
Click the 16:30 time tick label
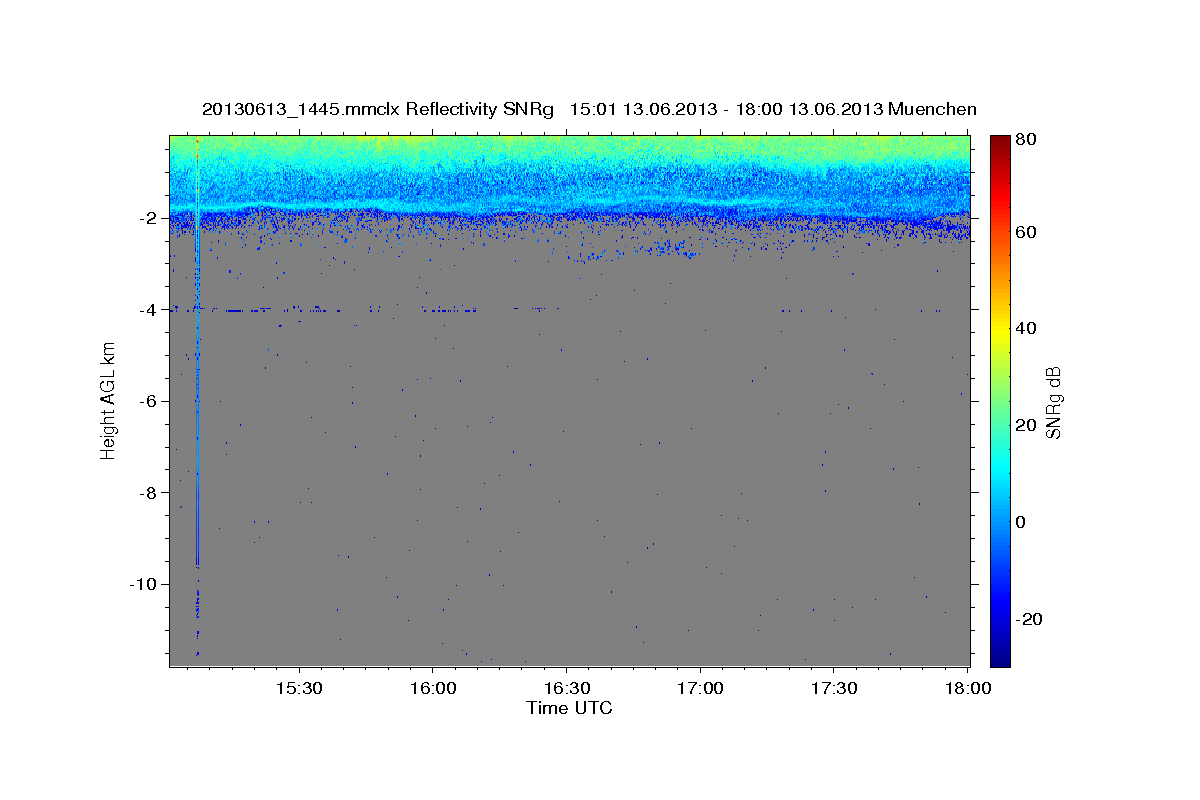(566, 689)
